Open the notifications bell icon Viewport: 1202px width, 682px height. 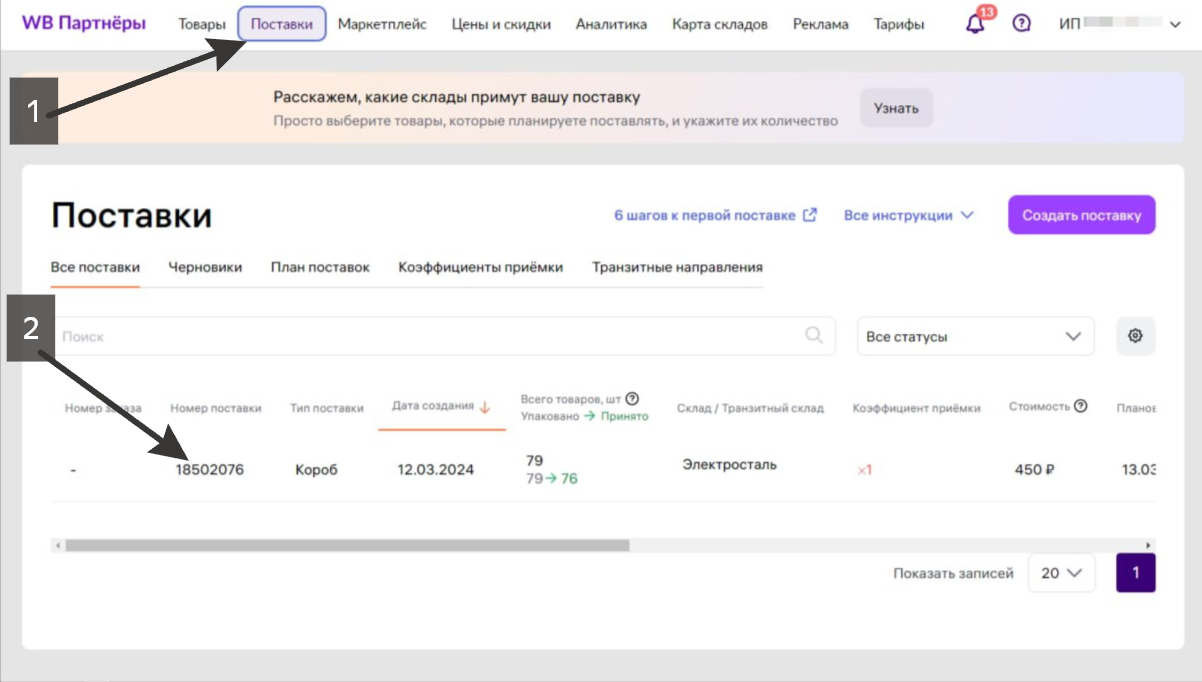975,23
